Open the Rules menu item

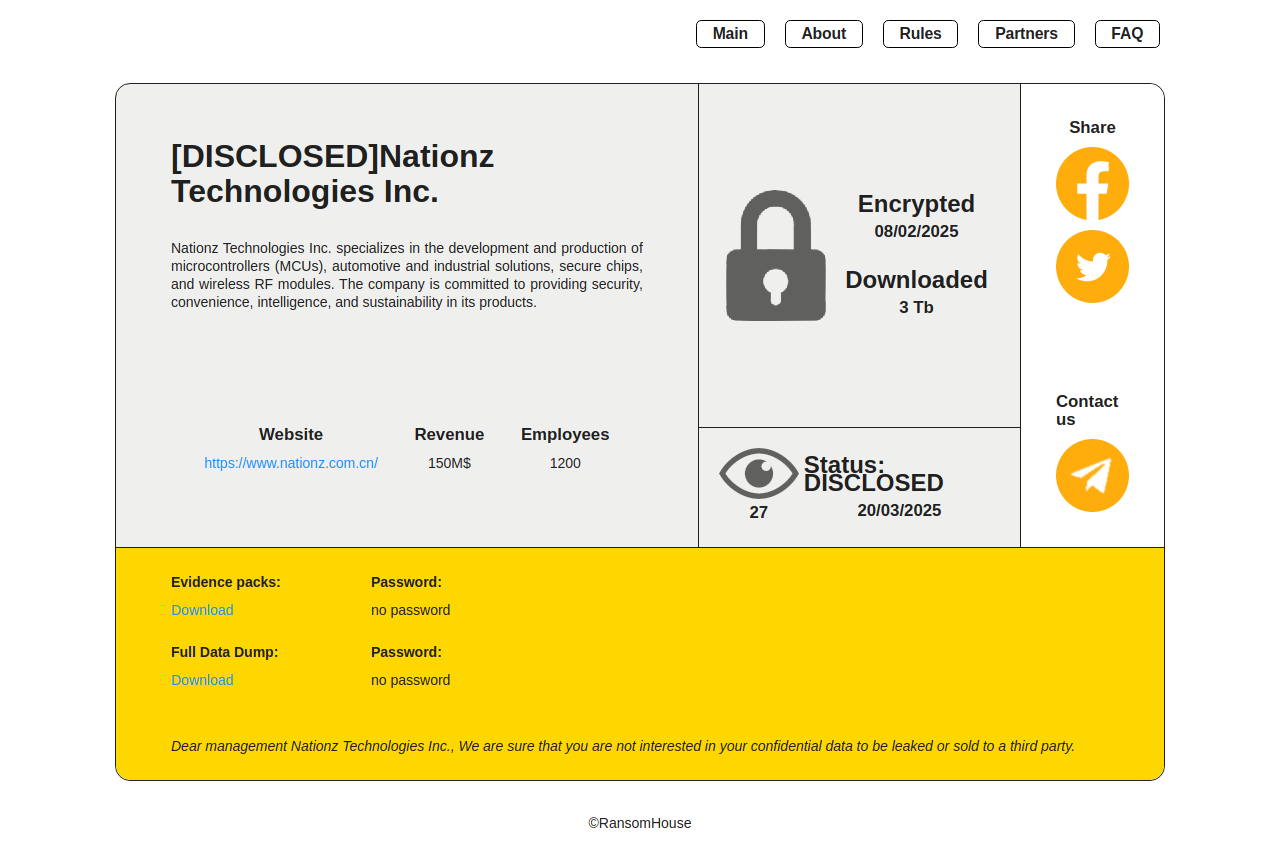(x=920, y=34)
